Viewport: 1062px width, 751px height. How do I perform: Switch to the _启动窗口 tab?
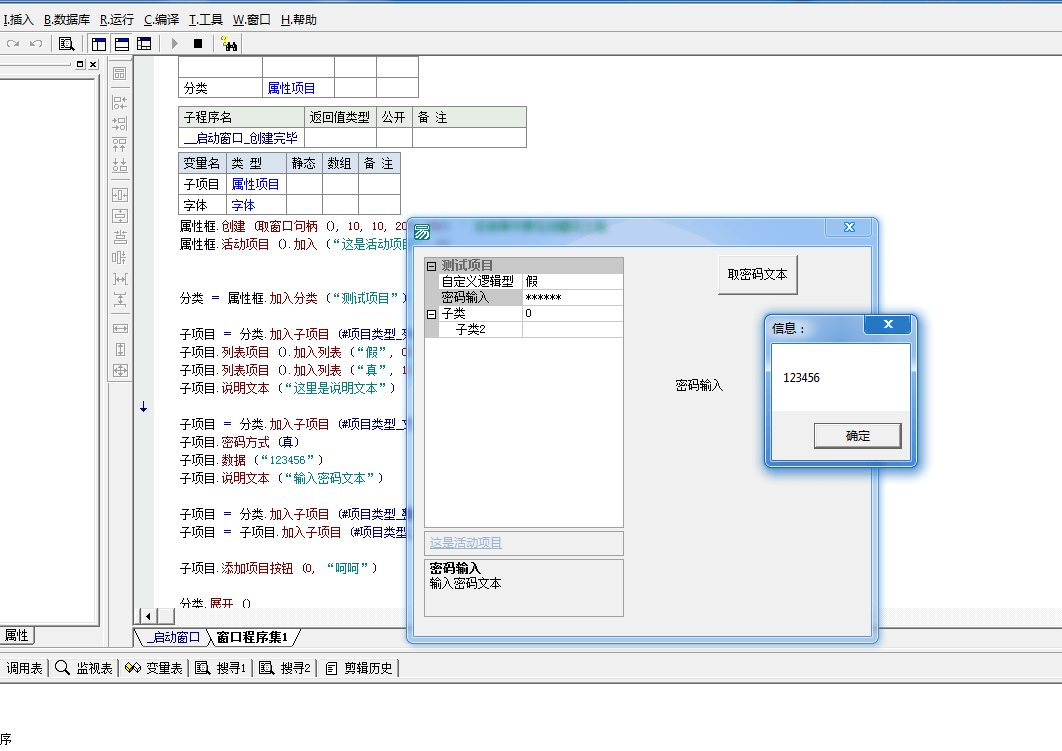172,637
